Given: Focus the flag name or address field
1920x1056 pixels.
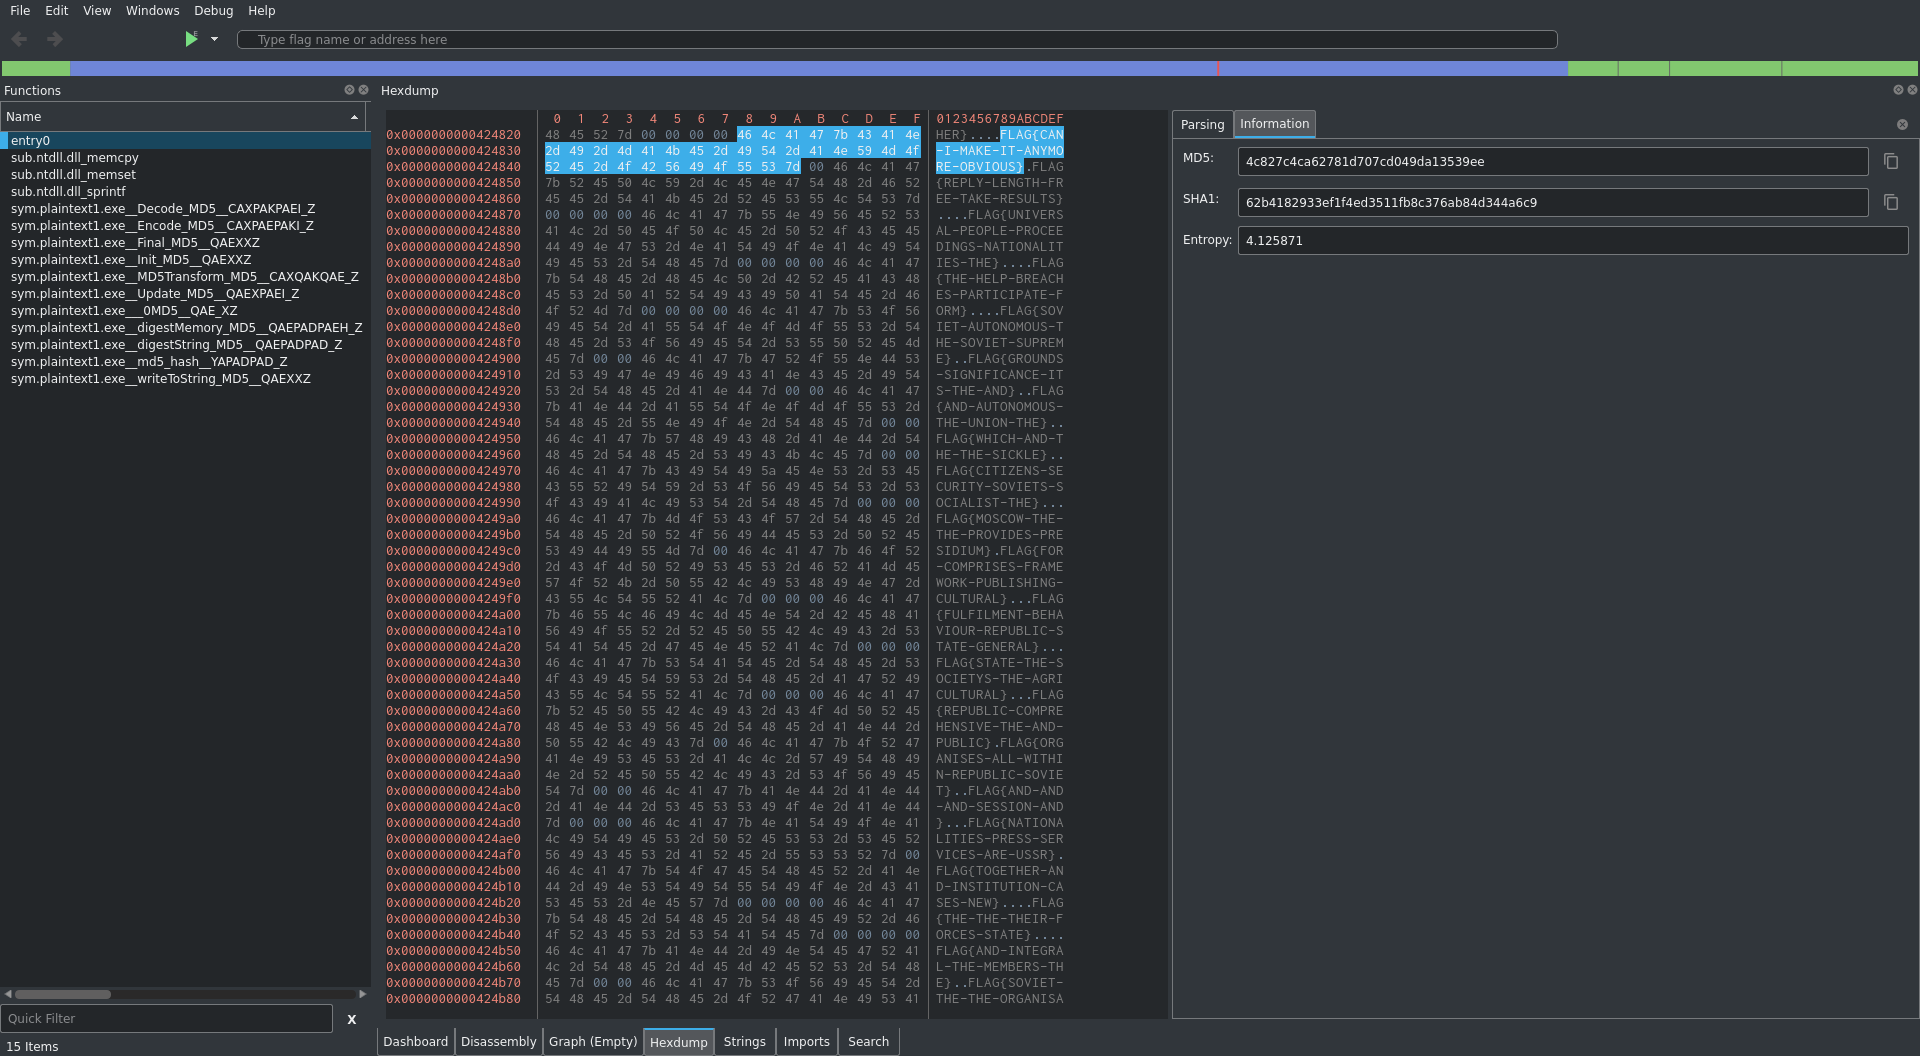Looking at the screenshot, I should point(897,39).
